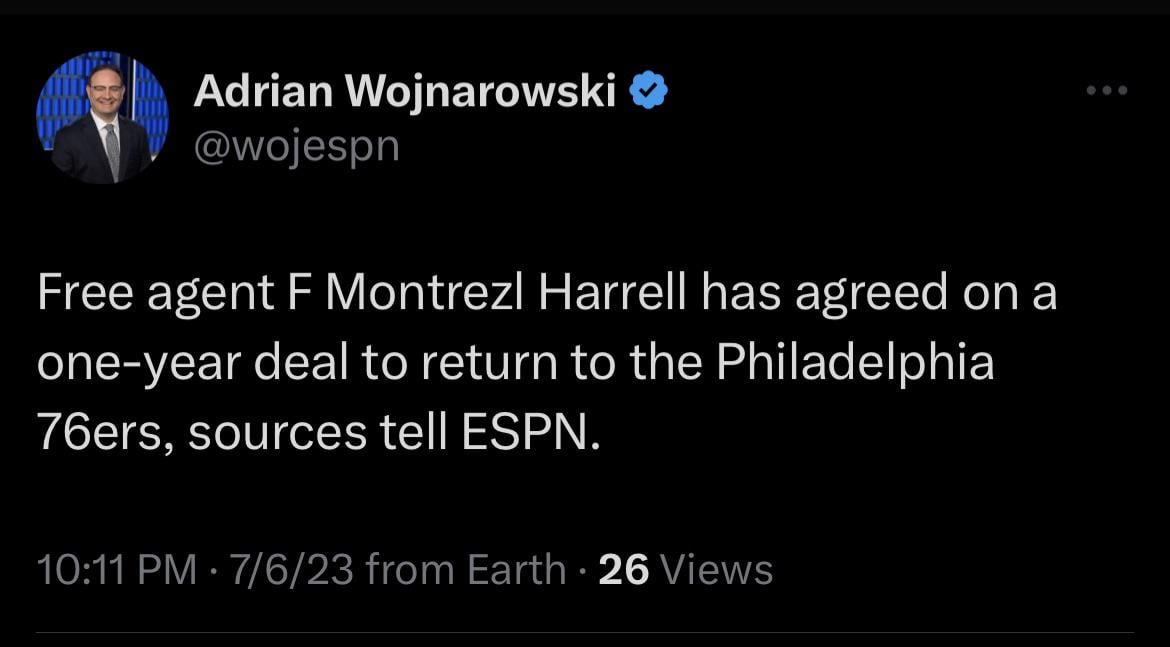The height and width of the screenshot is (647, 1170).
Task: Click the bold 26 view count number
Action: [624, 569]
